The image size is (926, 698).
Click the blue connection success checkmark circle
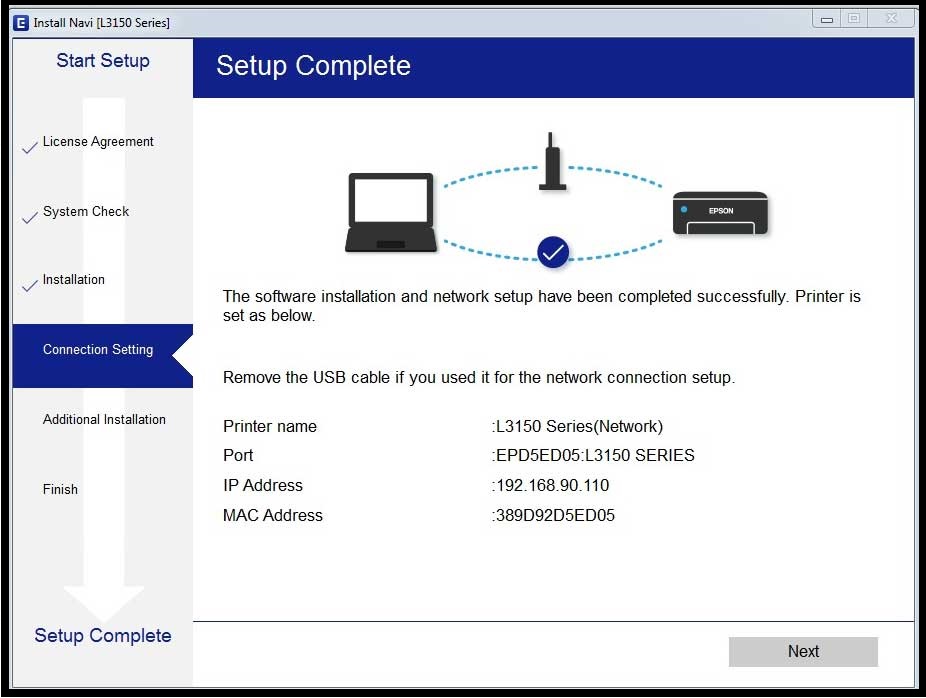[553, 252]
